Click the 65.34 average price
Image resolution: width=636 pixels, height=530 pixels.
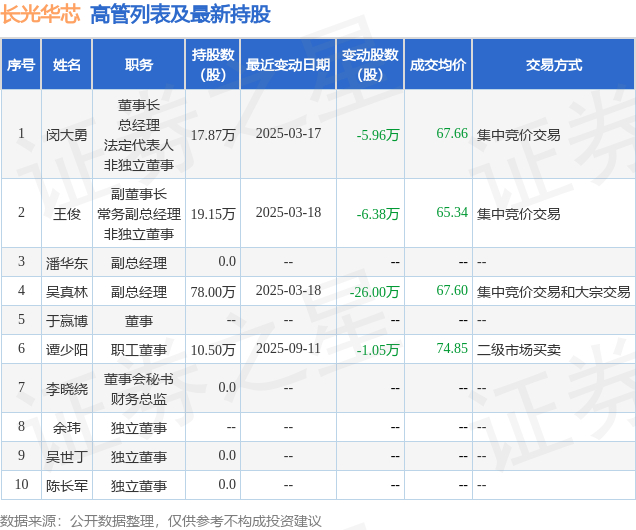452,212
